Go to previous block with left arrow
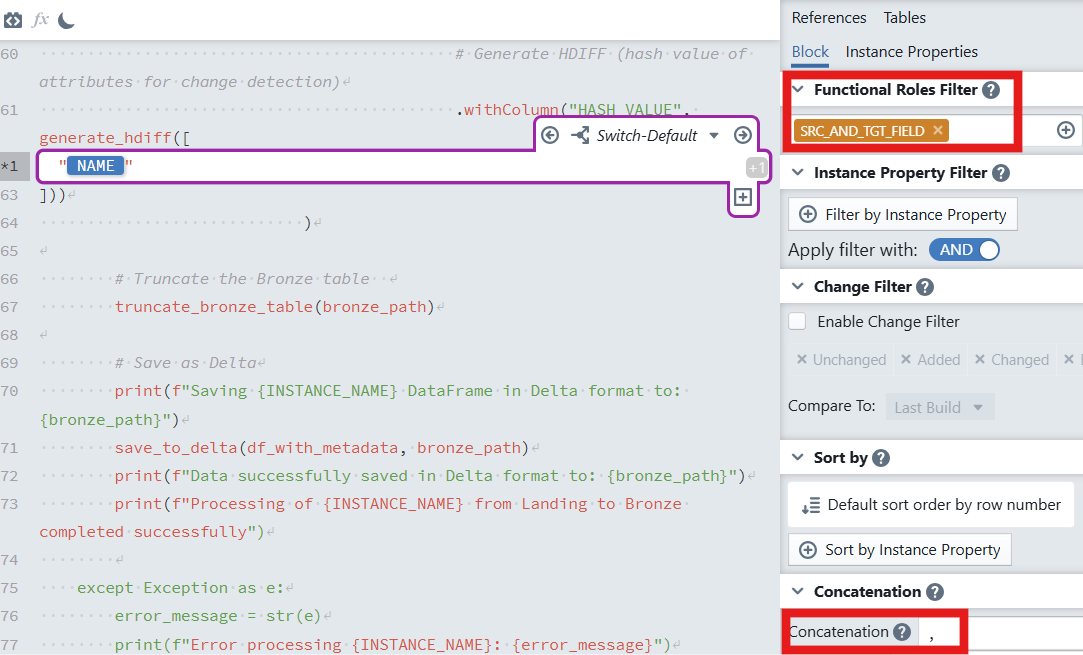The height and width of the screenshot is (655, 1083). click(549, 135)
